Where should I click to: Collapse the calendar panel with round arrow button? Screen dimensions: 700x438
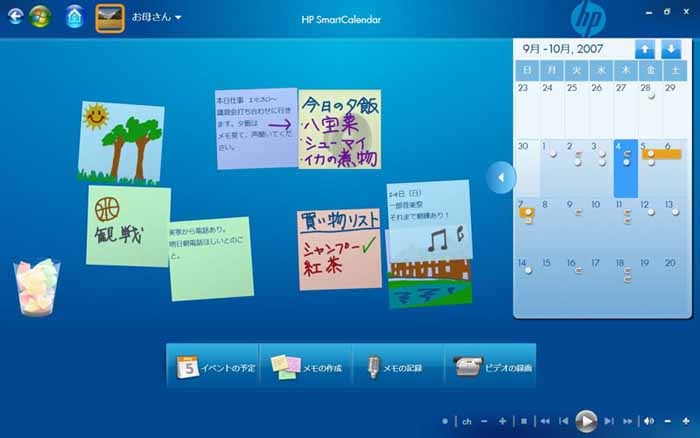point(501,177)
